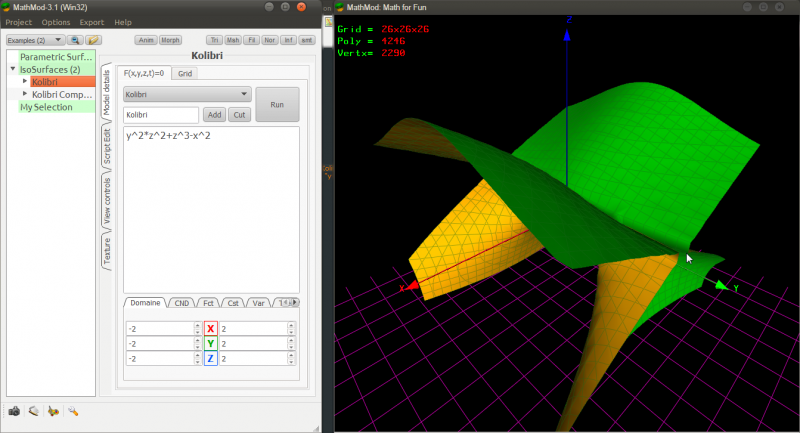Image resolution: width=800 pixels, height=433 pixels.
Task: Open the Examples (2) dropdown
Action: tap(35, 40)
